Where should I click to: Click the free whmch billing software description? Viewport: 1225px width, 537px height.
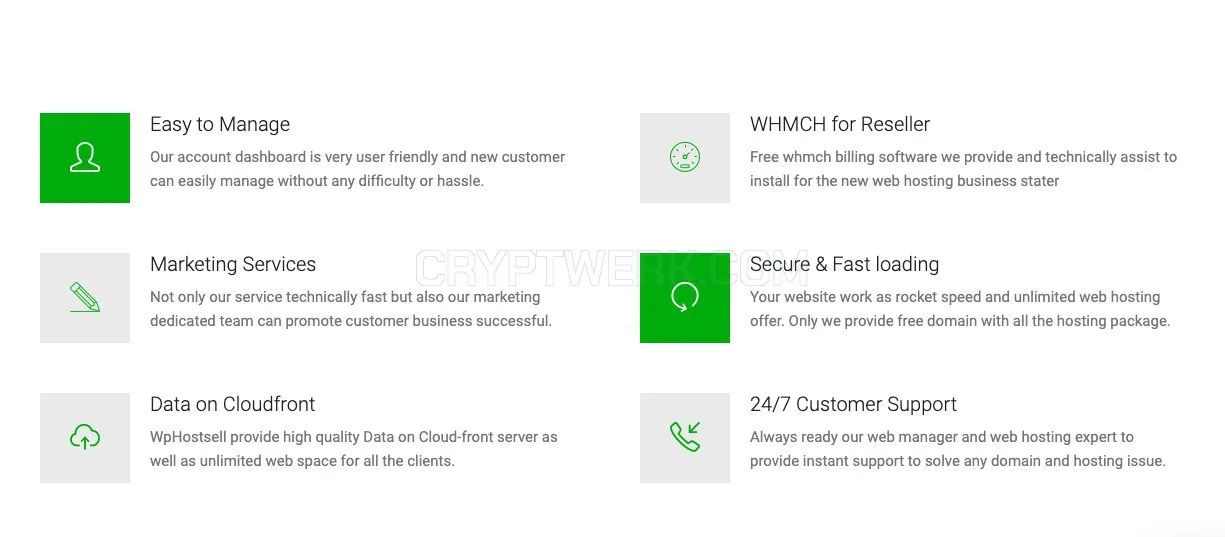click(x=963, y=169)
